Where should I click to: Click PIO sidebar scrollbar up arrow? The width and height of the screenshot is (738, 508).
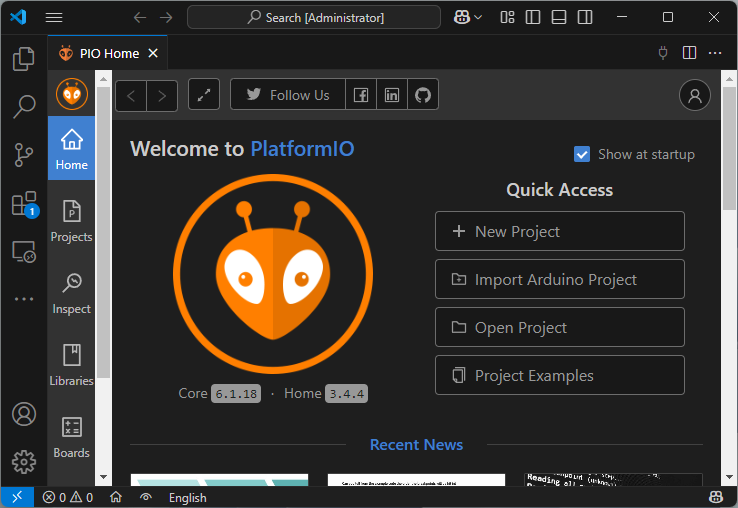point(104,79)
